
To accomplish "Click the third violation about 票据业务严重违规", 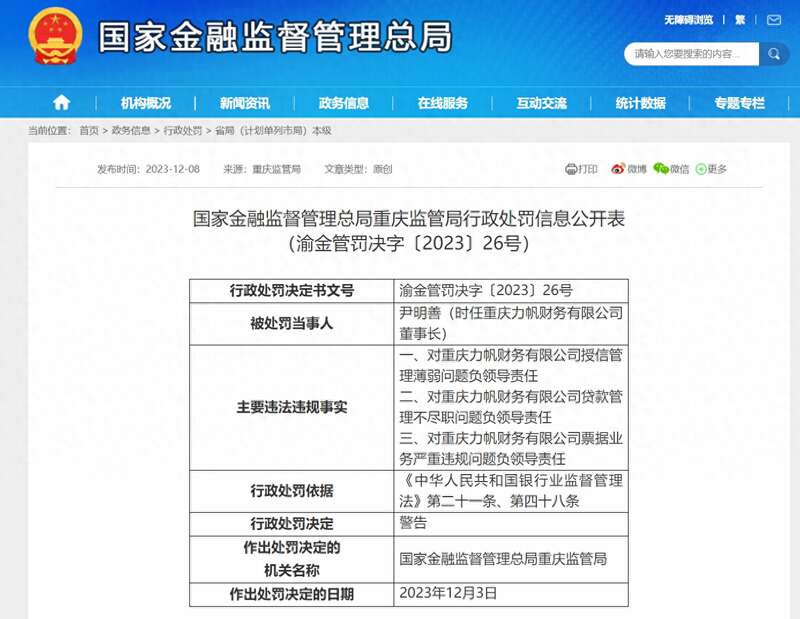I will [511, 449].
